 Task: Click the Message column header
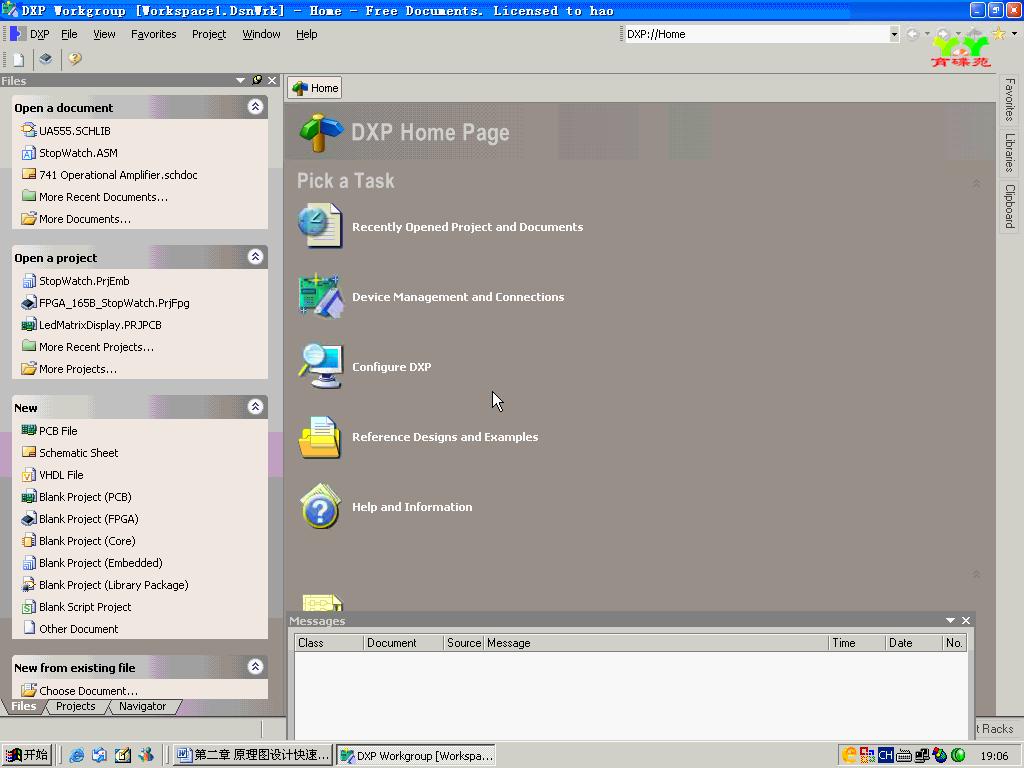(656, 643)
